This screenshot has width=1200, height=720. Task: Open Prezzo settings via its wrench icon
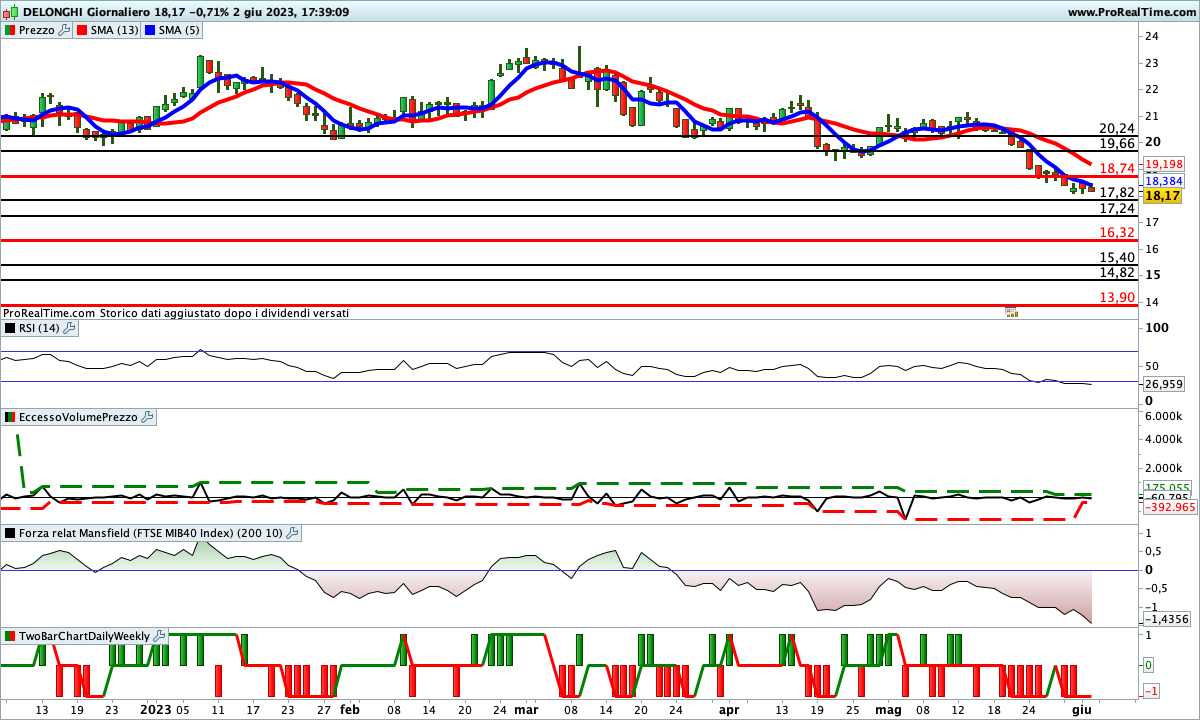[65, 30]
